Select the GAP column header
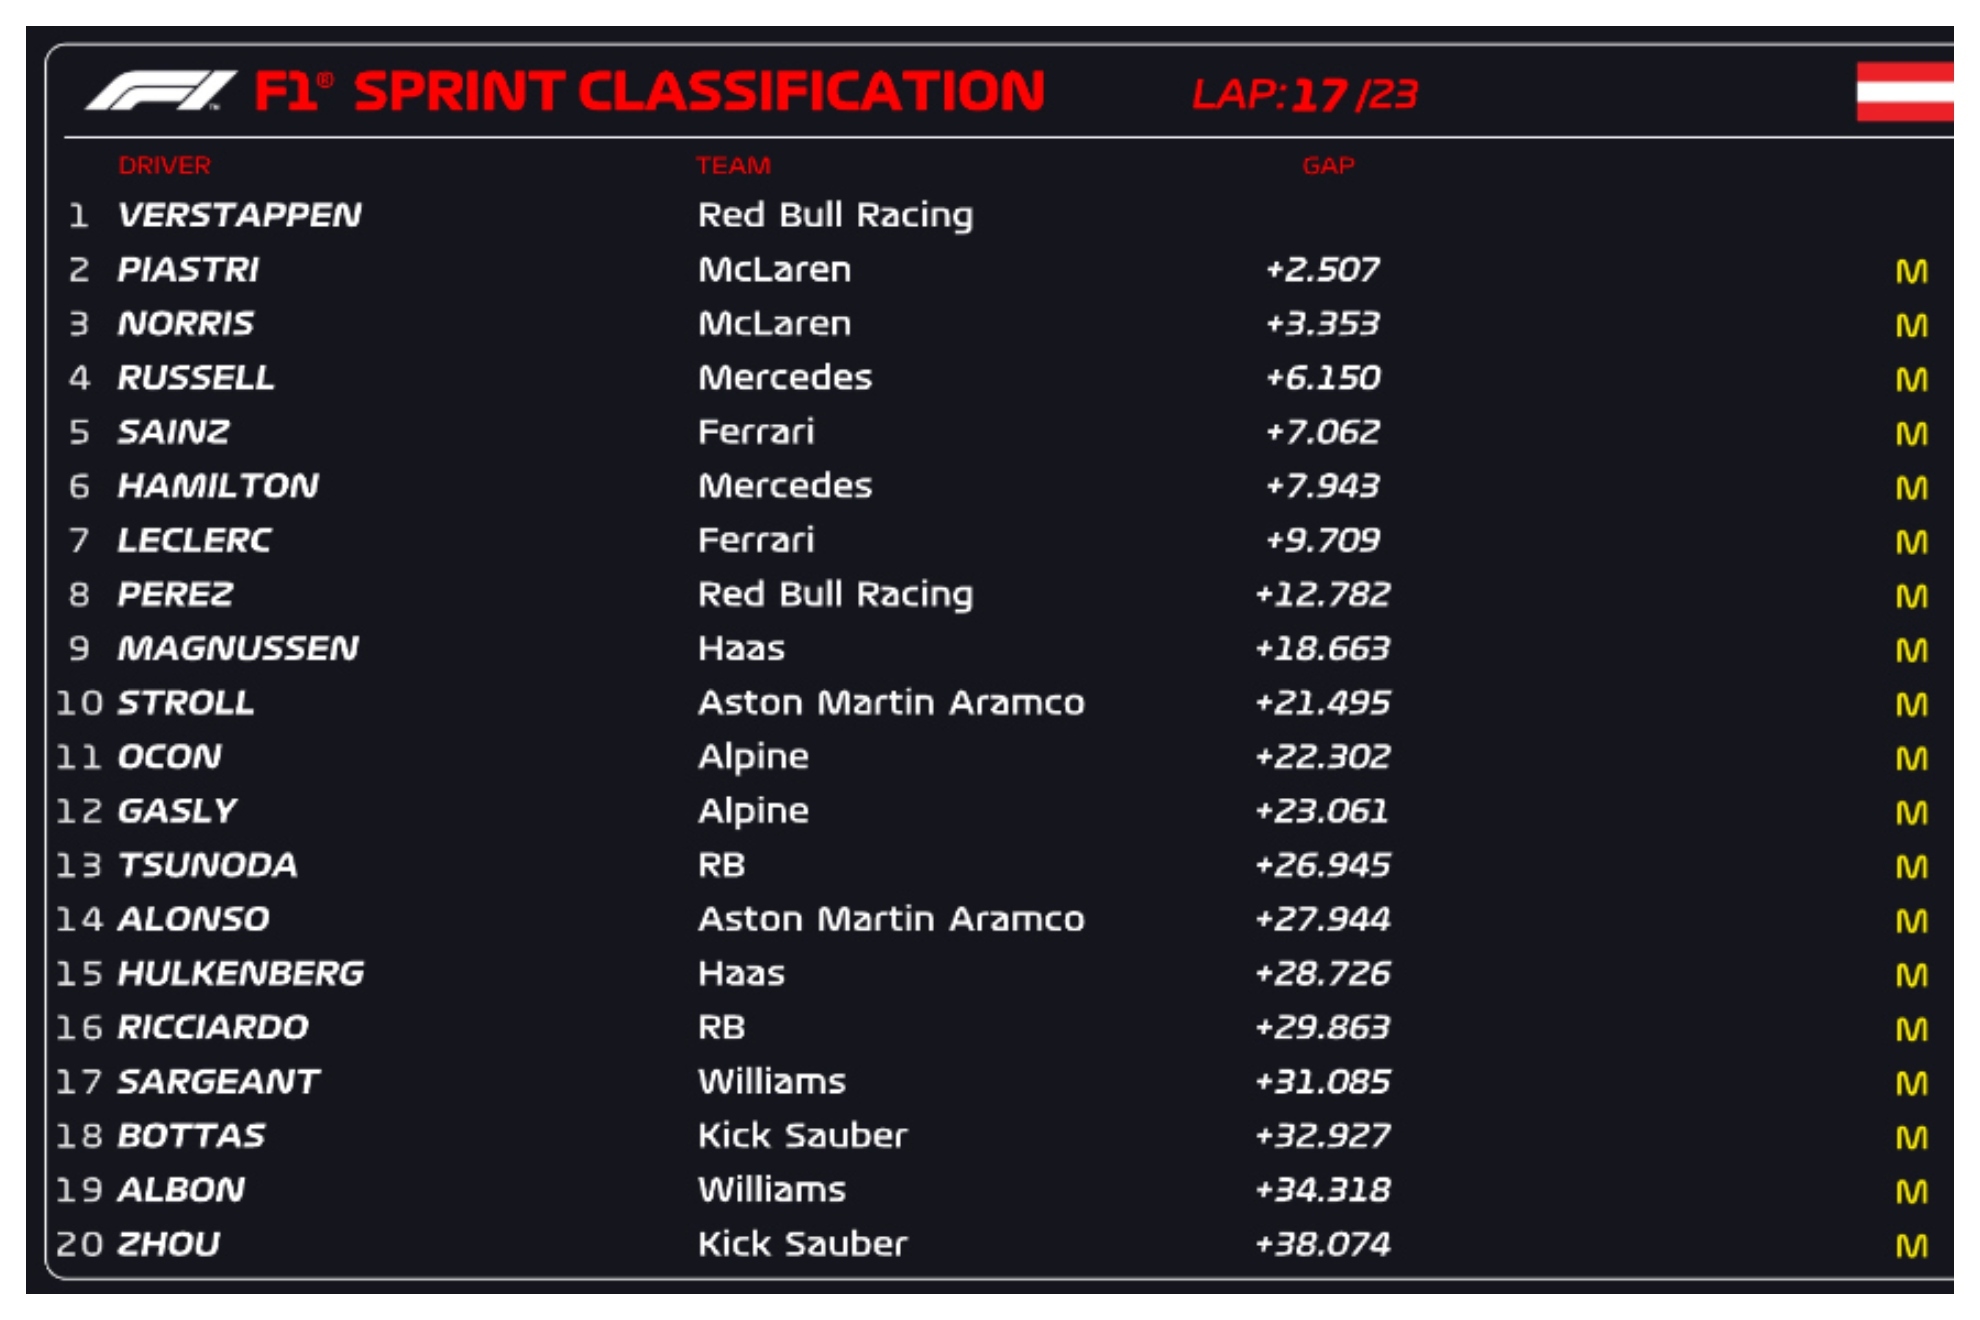This screenshot has width=1980, height=1320. click(1328, 165)
